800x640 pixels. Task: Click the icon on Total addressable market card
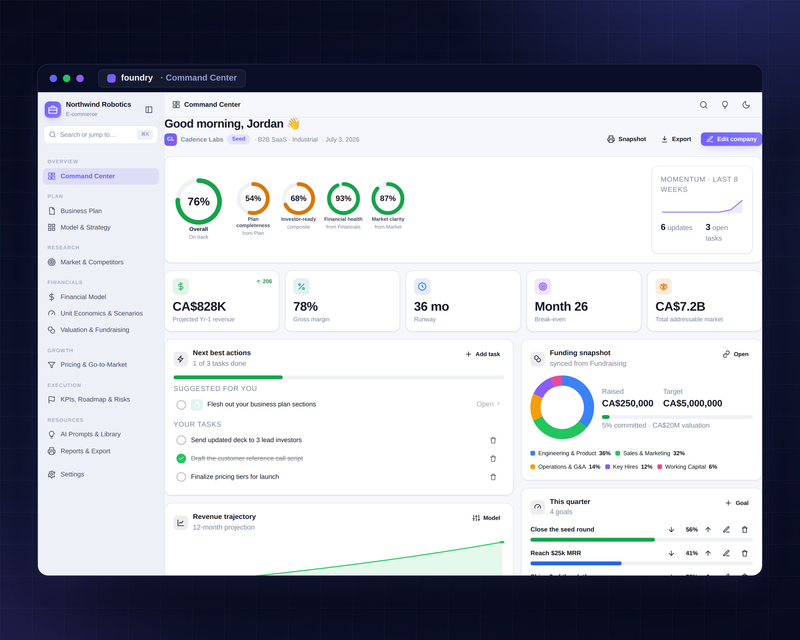click(663, 287)
